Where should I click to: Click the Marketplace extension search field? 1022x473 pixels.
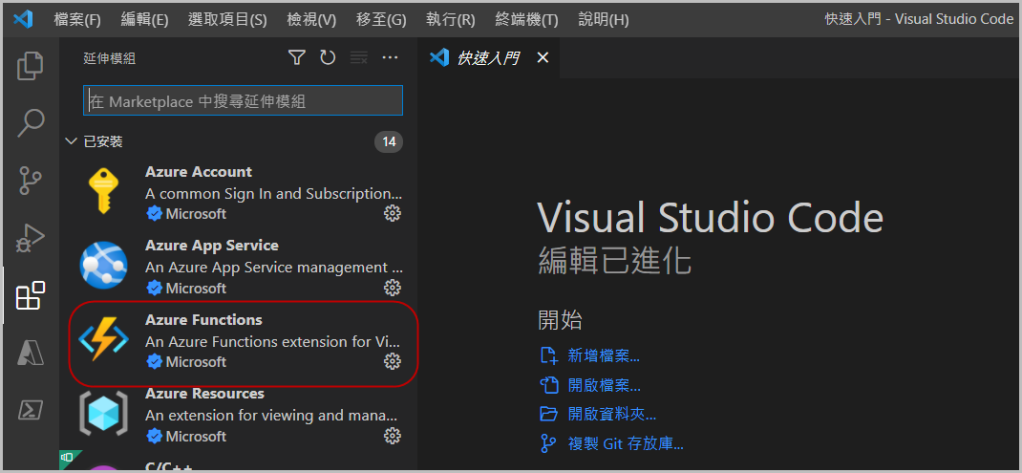point(243,101)
